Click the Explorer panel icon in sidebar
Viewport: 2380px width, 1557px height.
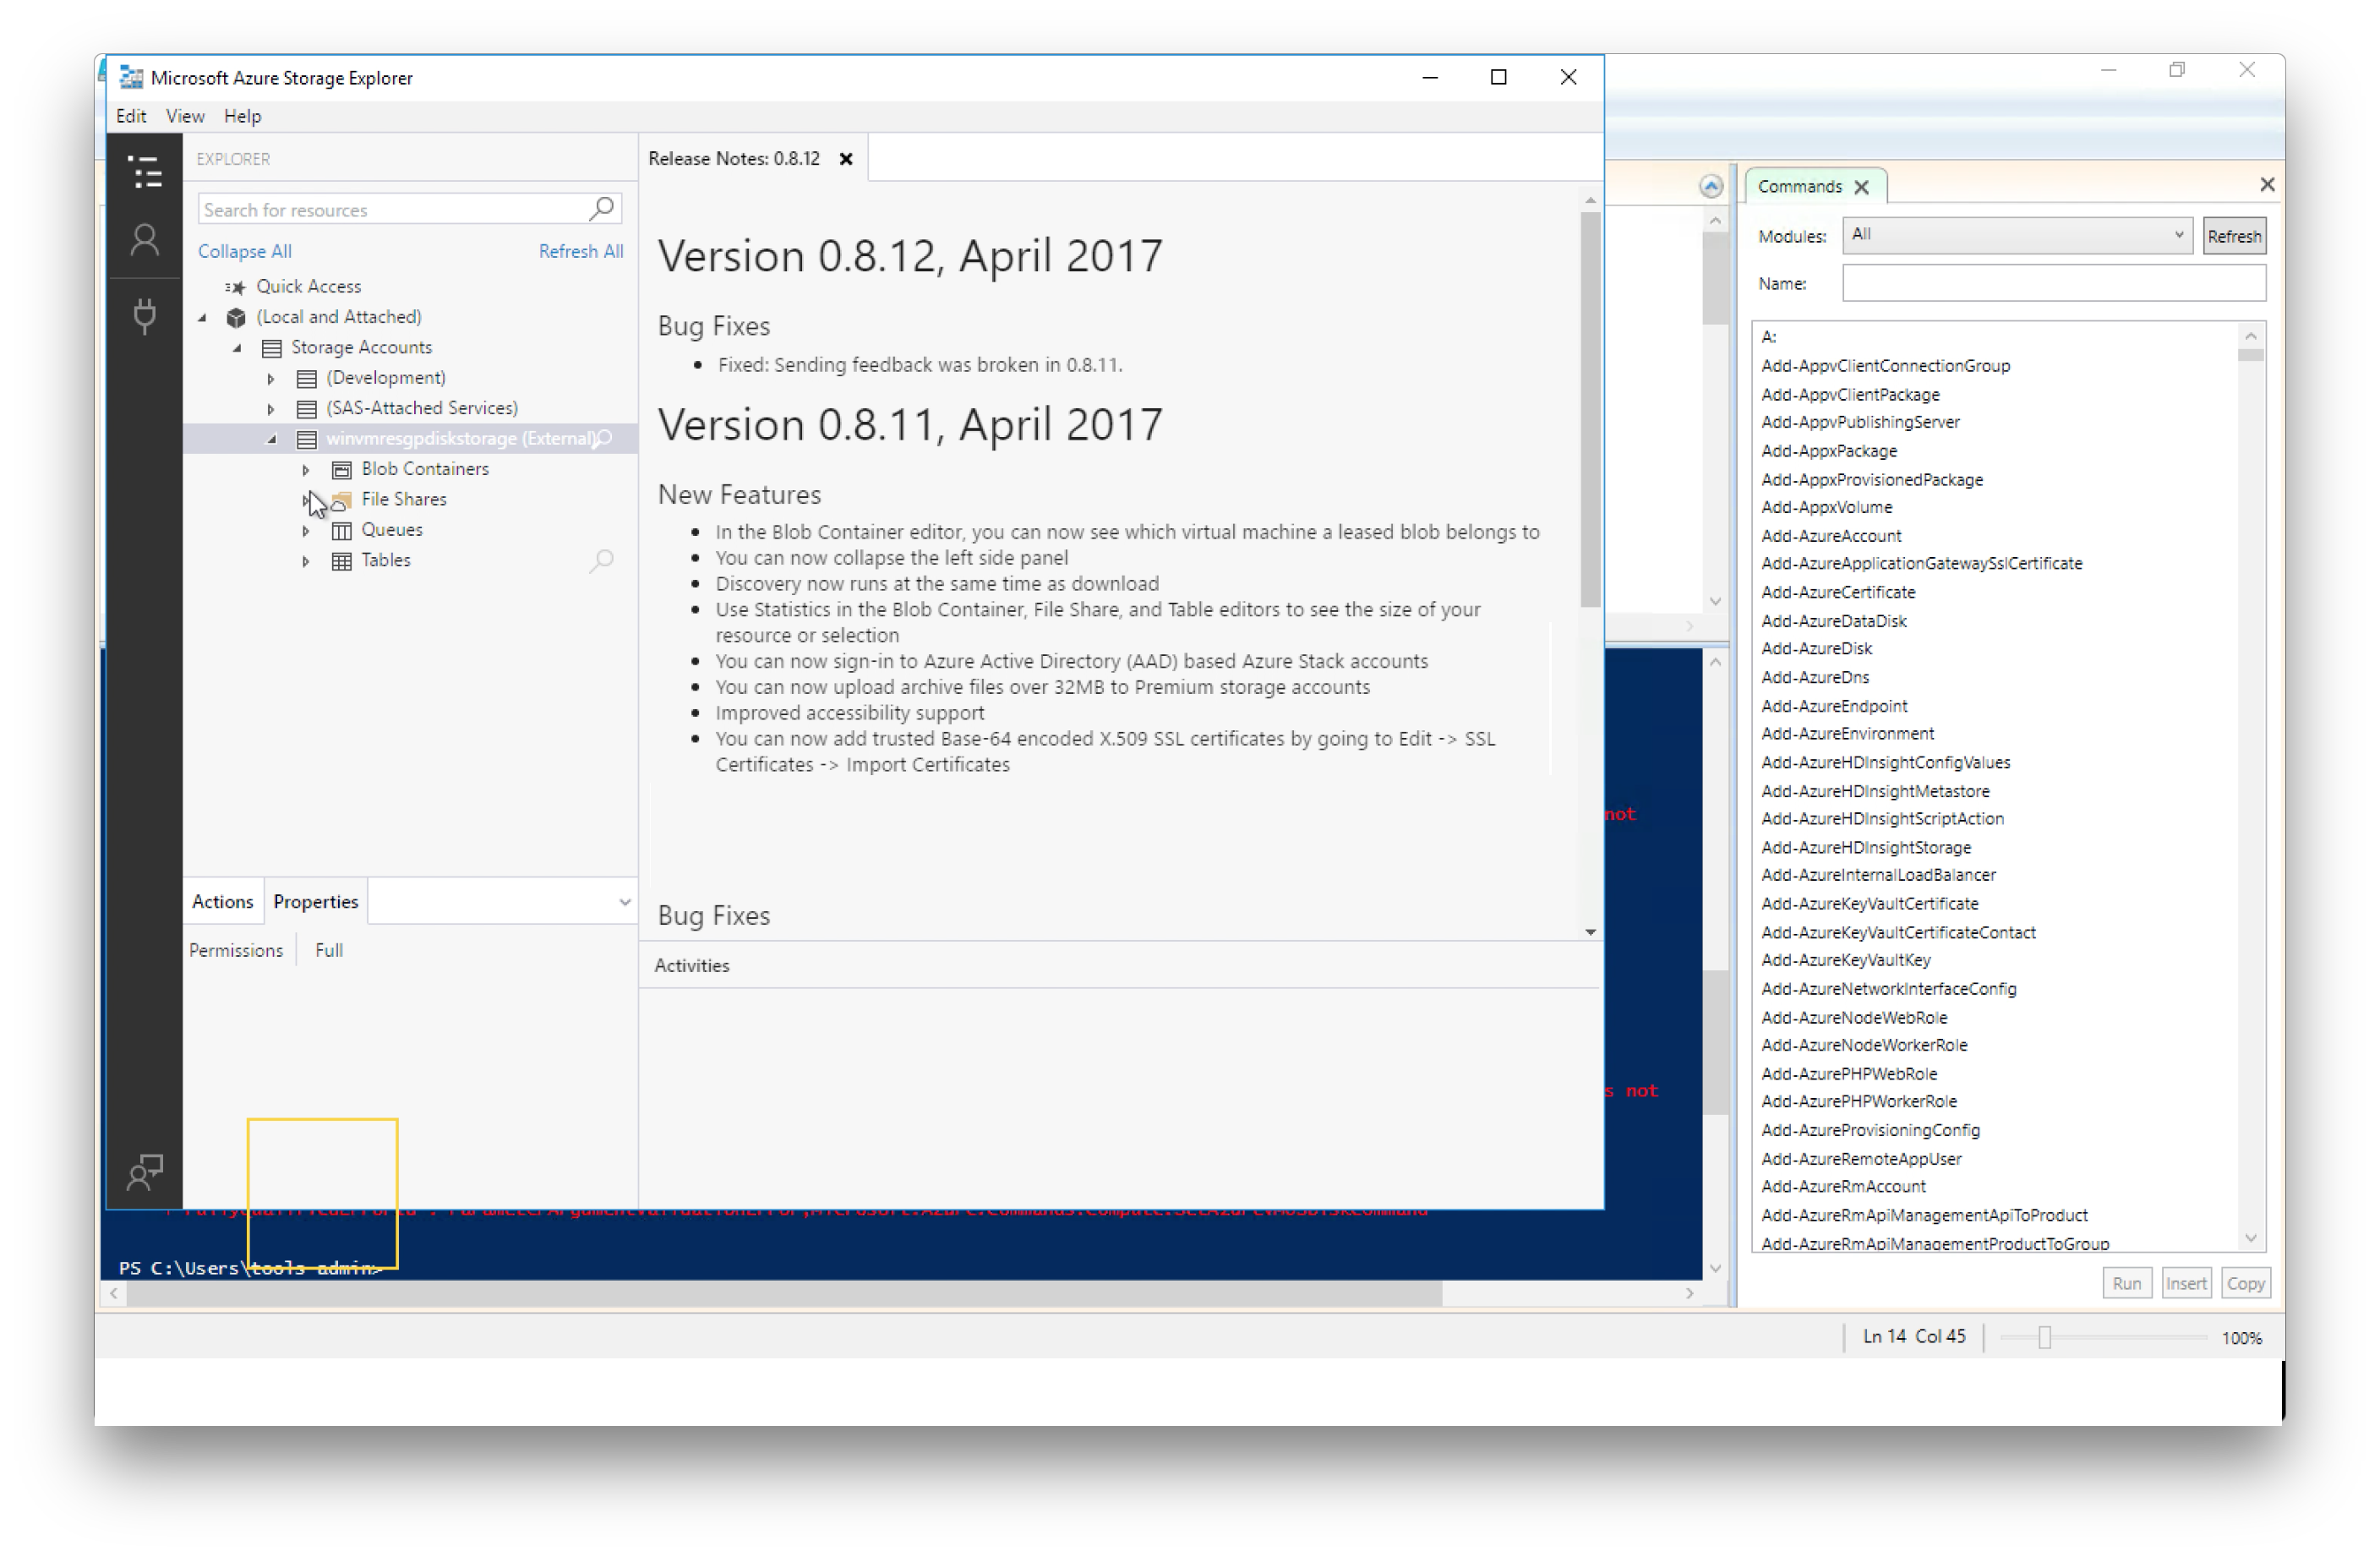[x=146, y=168]
